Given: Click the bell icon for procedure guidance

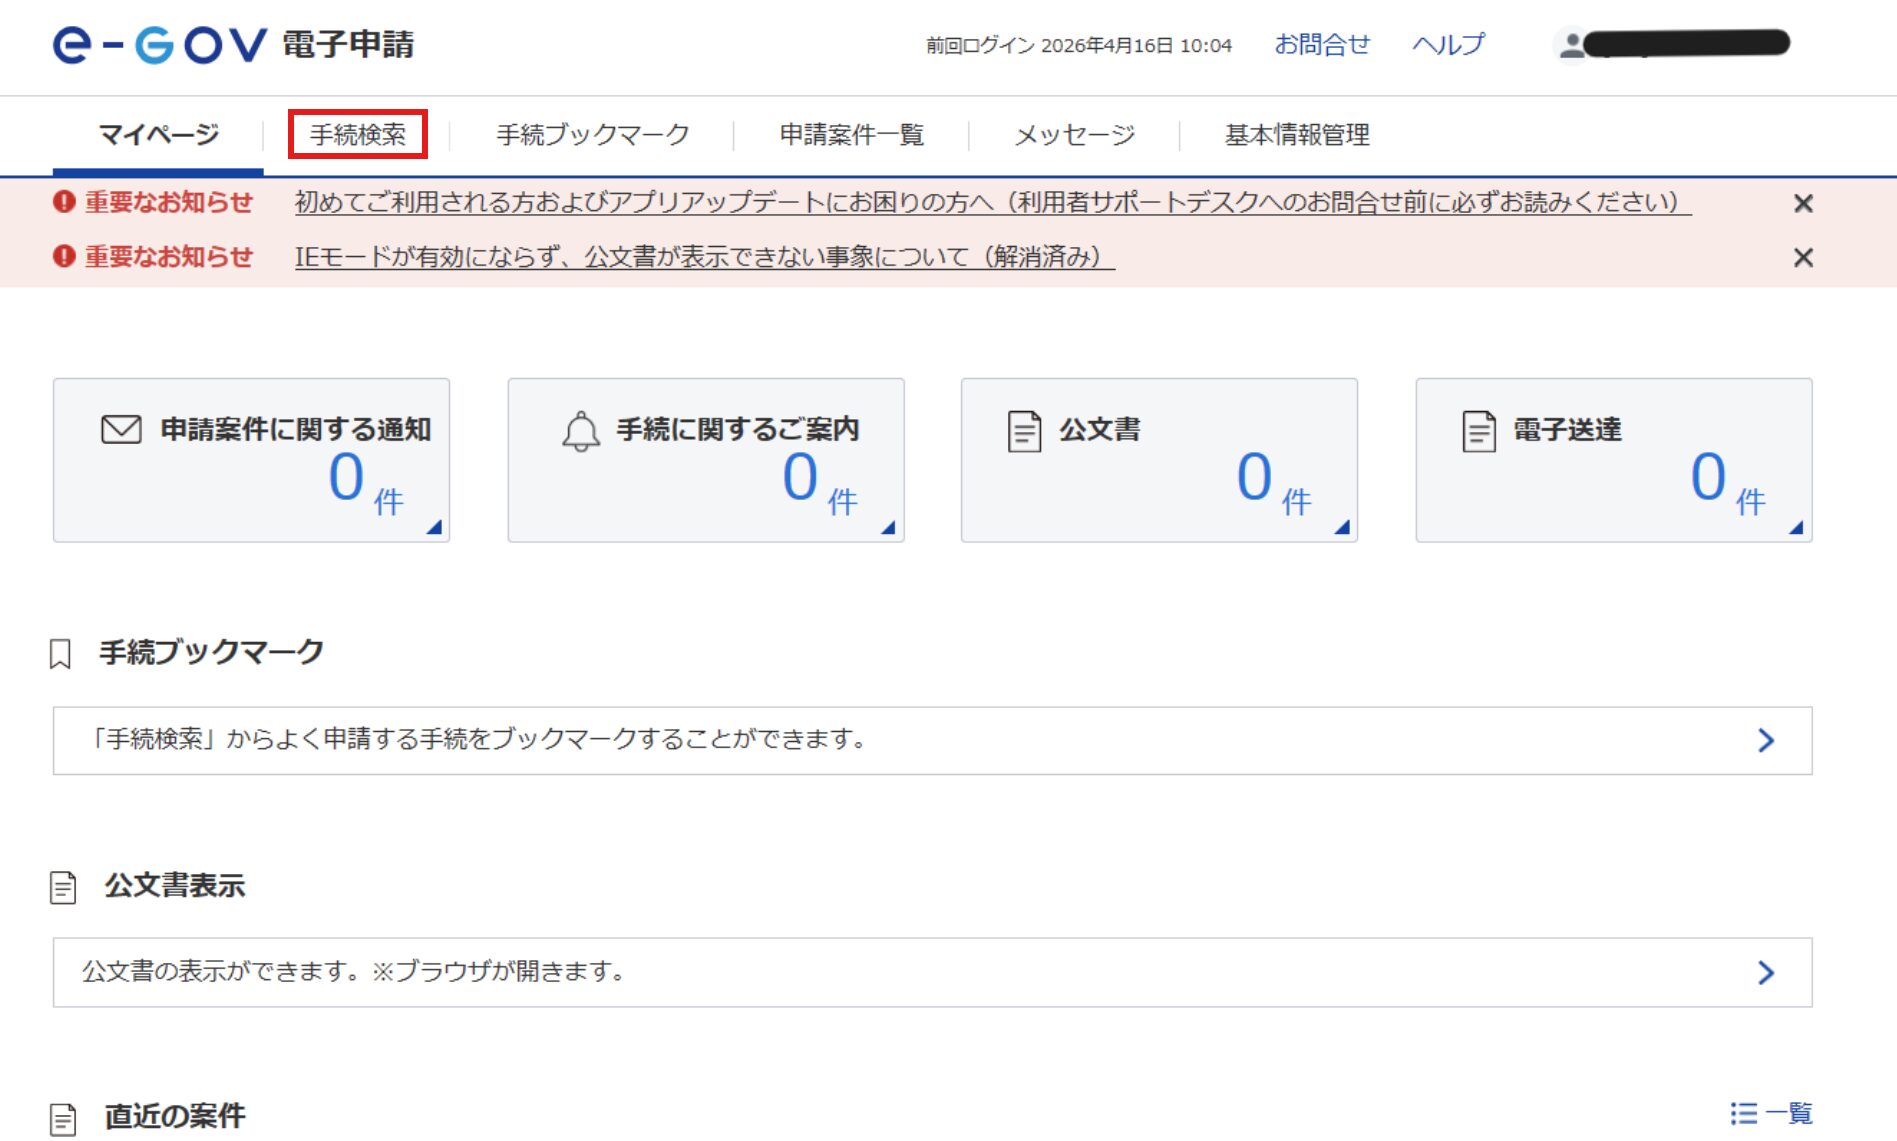Looking at the screenshot, I should (580, 431).
